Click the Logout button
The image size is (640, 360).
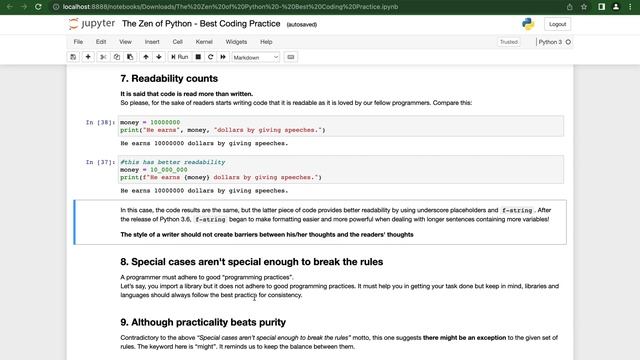pyautogui.click(x=557, y=24)
